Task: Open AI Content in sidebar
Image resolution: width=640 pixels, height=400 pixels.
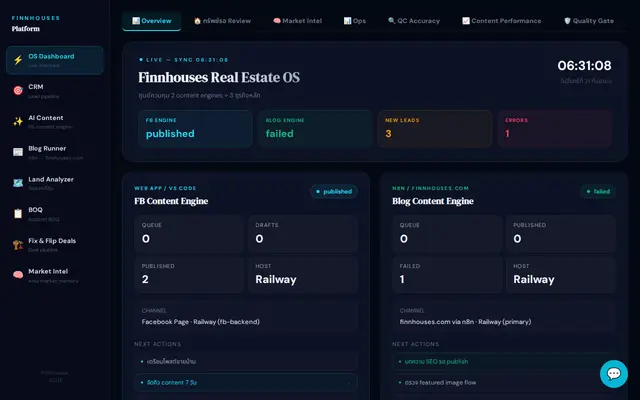Action: pyautogui.click(x=55, y=122)
